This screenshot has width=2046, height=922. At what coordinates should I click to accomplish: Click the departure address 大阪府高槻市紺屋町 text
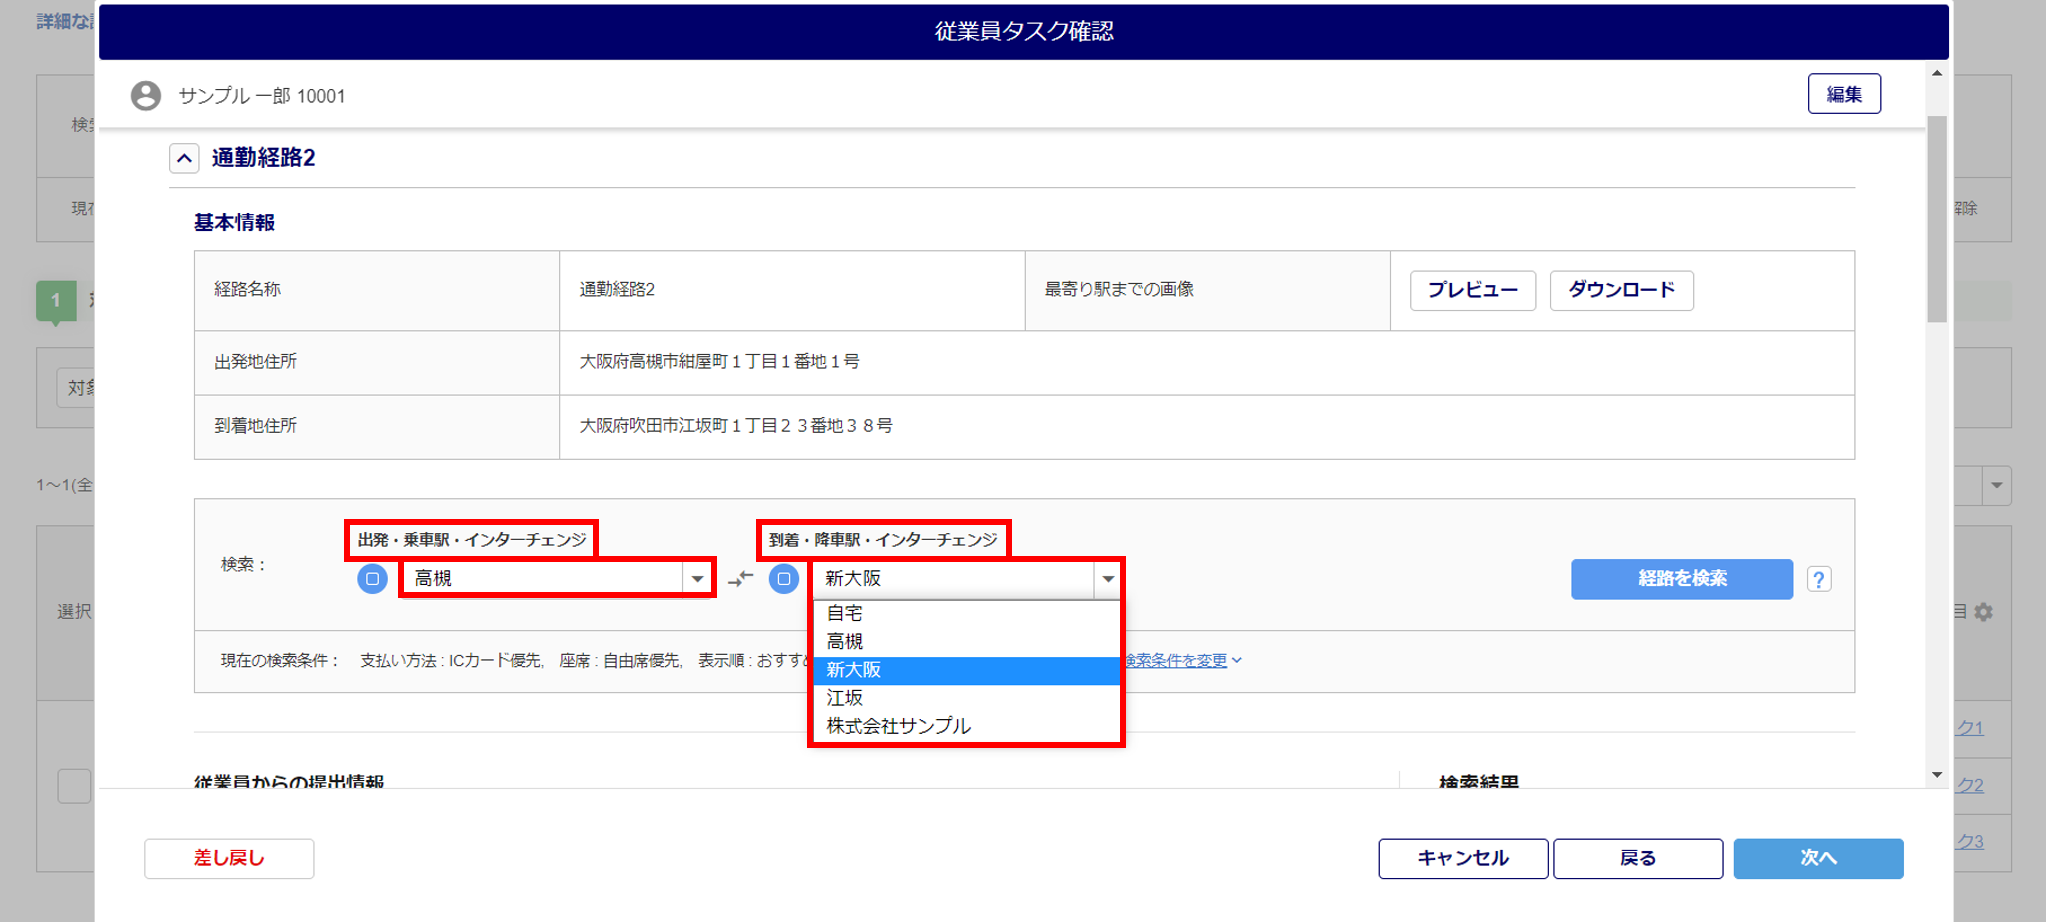point(719,361)
